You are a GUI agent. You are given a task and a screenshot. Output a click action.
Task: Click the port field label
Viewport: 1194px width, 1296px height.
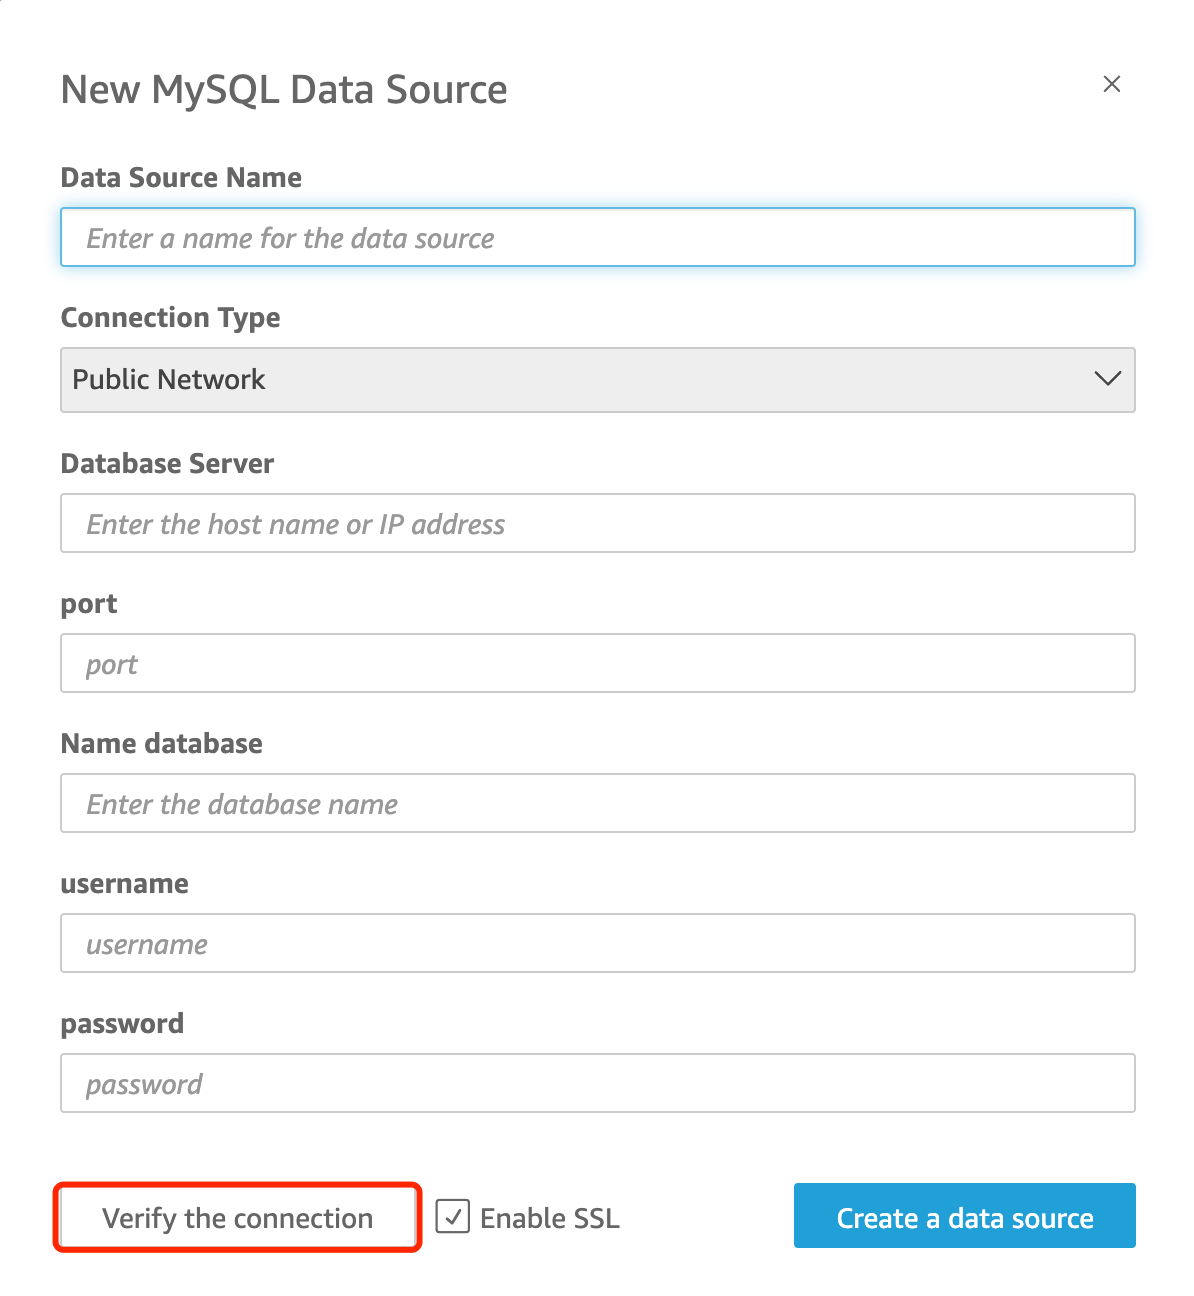tap(89, 604)
